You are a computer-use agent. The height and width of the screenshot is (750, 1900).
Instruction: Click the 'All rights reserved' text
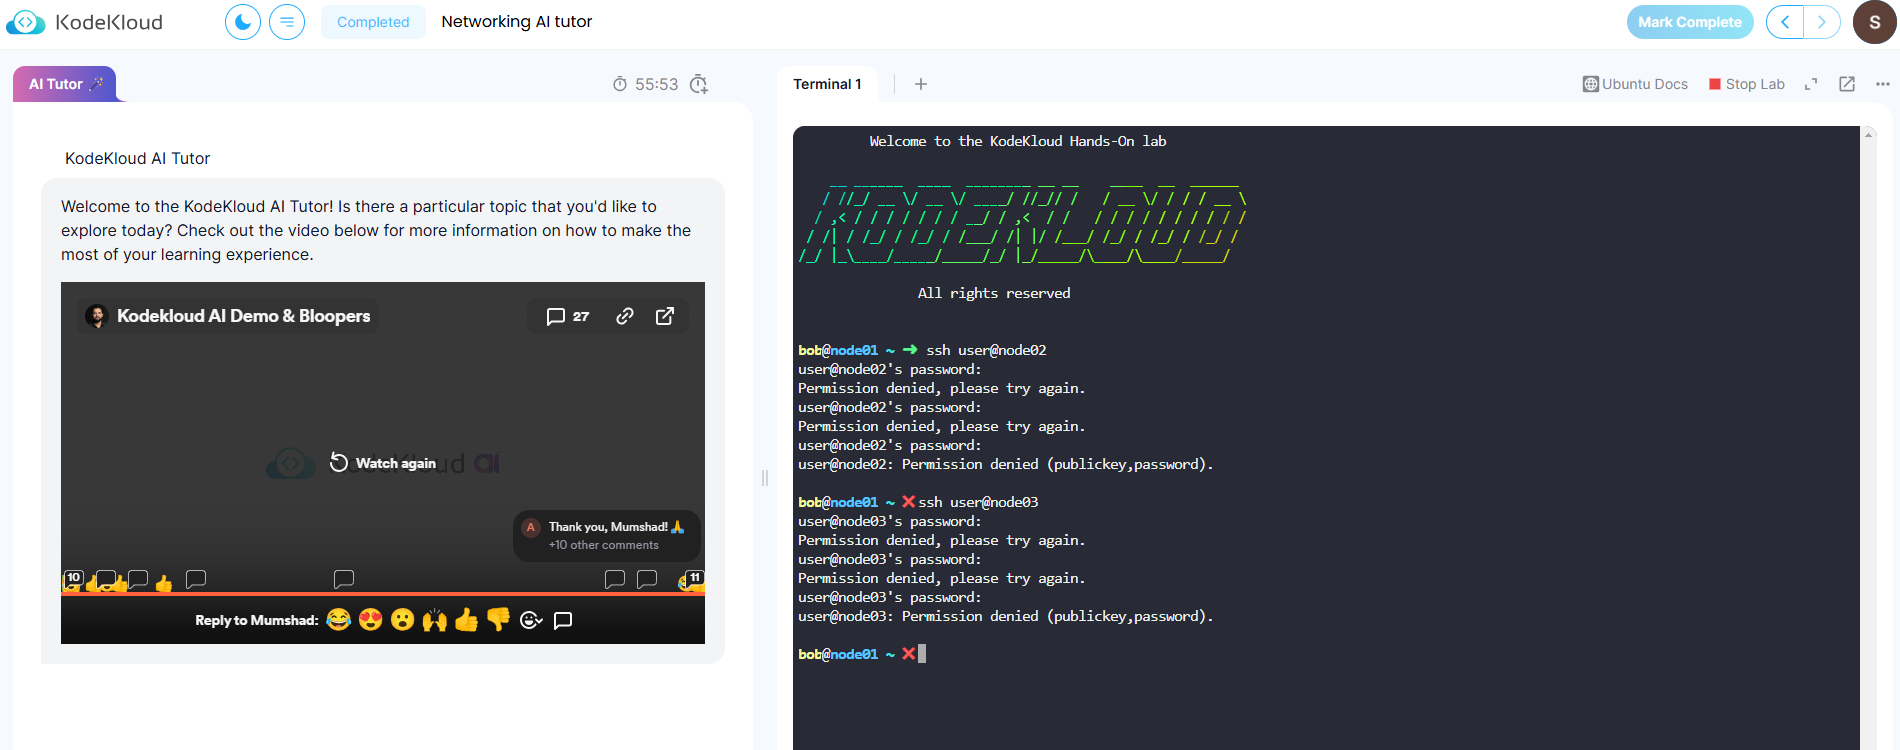pyautogui.click(x=994, y=293)
